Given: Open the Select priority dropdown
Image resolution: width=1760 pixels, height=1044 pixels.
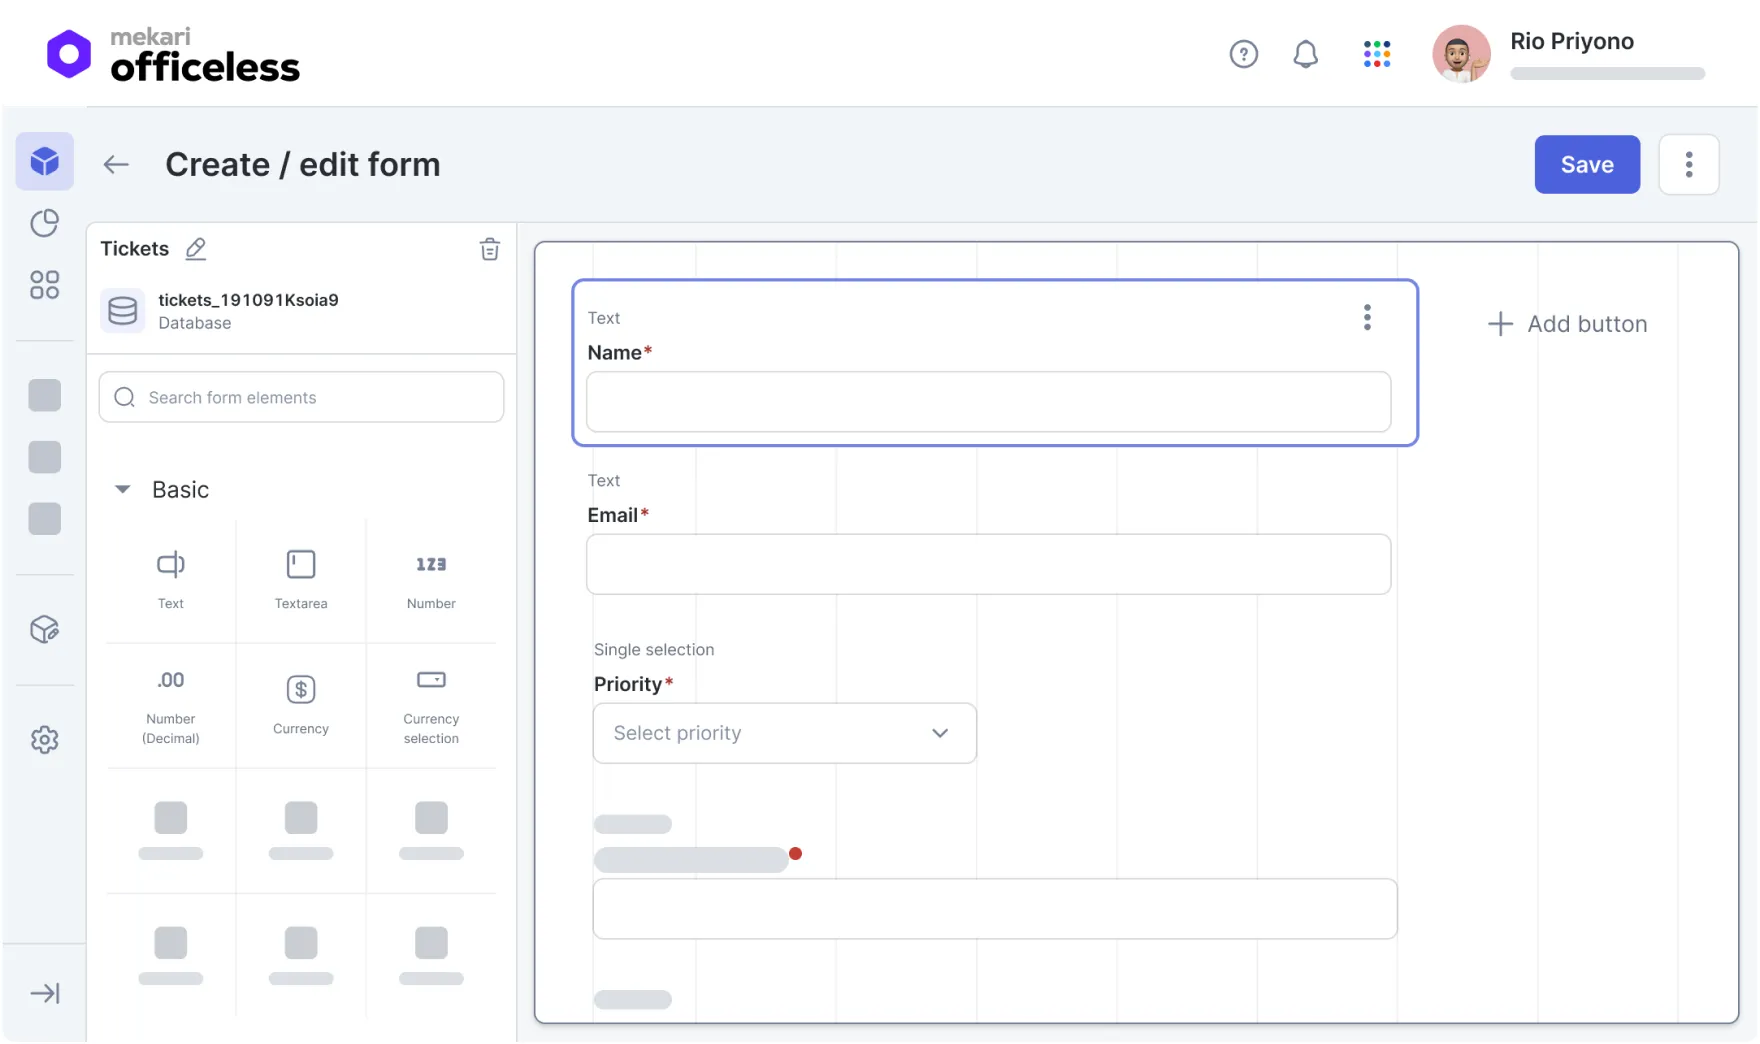Looking at the screenshot, I should tap(784, 733).
